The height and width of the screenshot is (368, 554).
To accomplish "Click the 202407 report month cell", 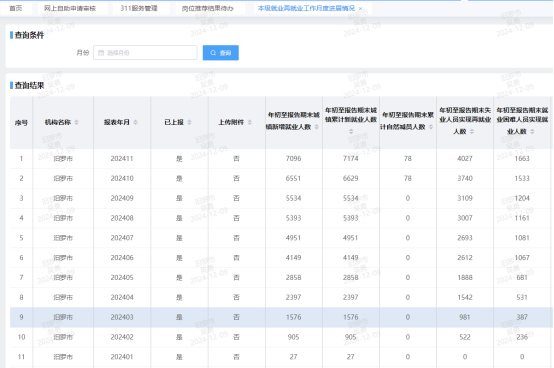I will (x=122, y=238).
